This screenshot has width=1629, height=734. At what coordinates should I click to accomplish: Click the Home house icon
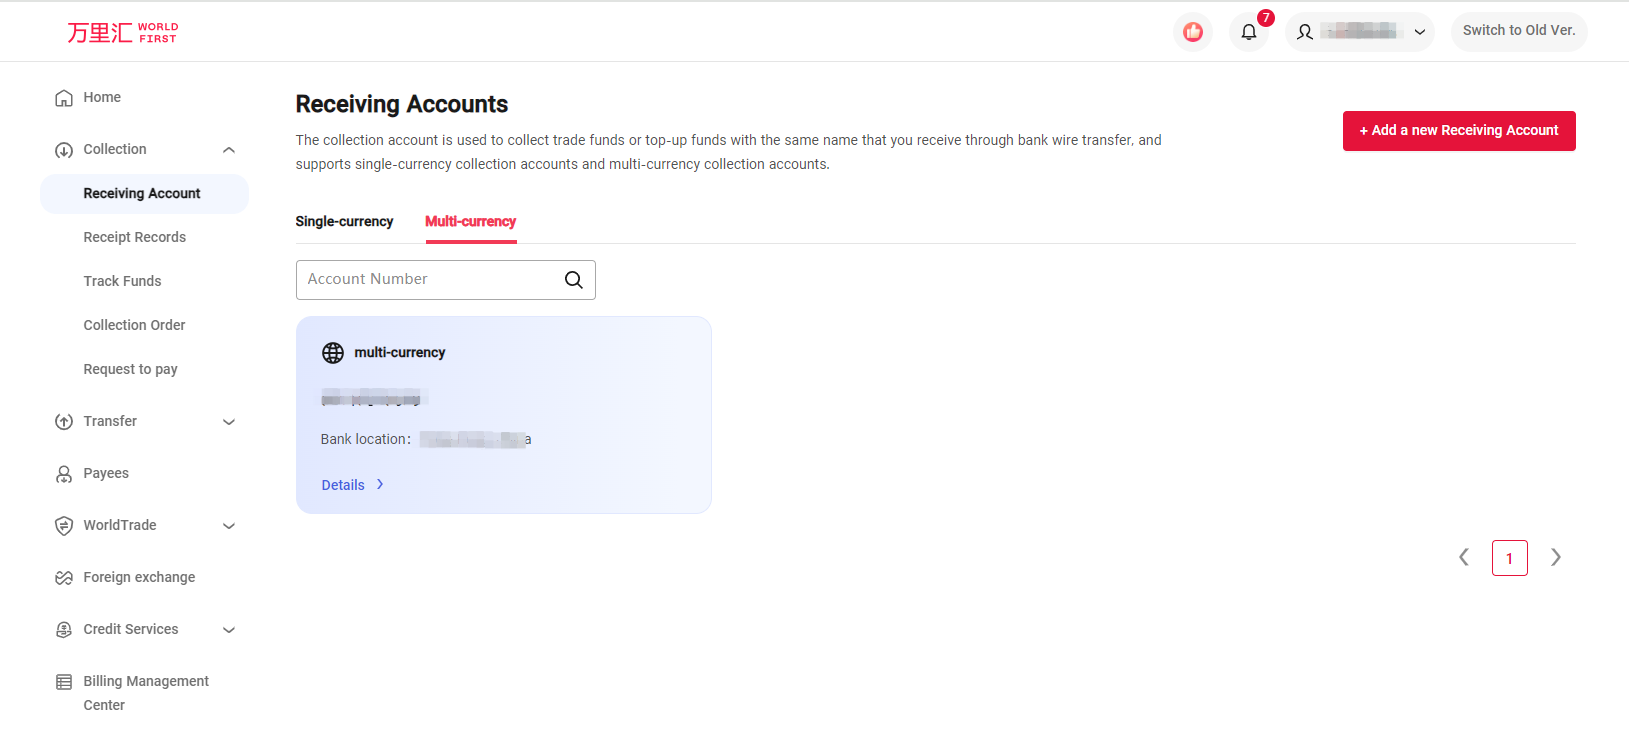pyautogui.click(x=64, y=98)
